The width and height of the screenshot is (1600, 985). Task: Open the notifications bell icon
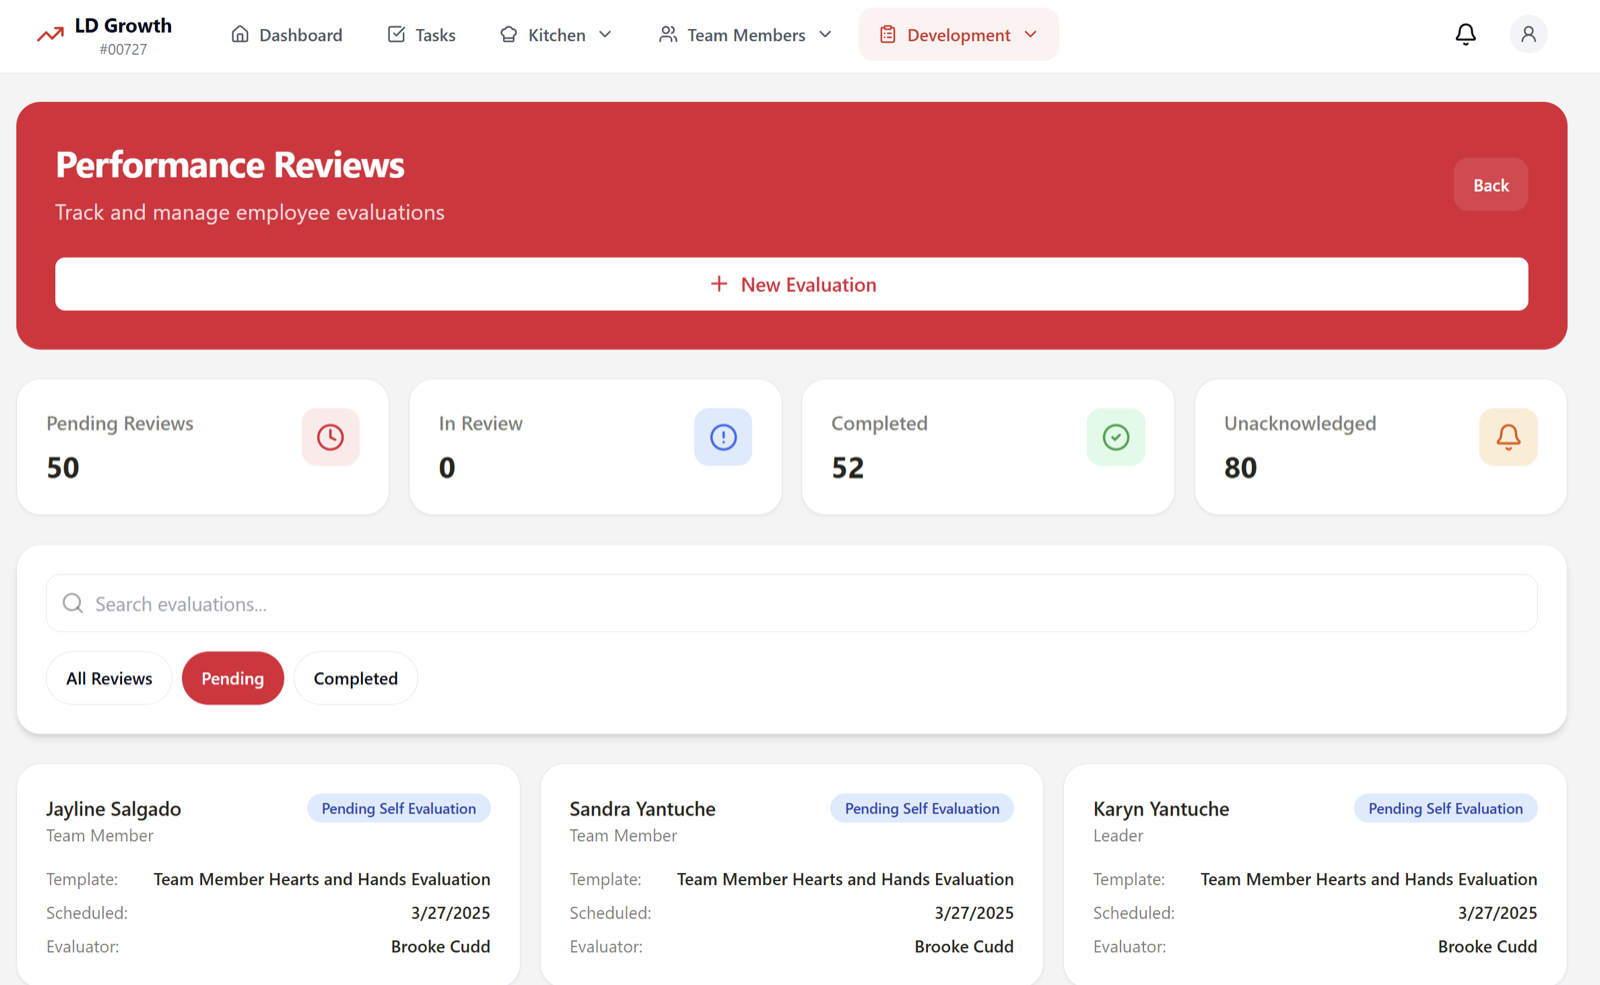pos(1465,35)
